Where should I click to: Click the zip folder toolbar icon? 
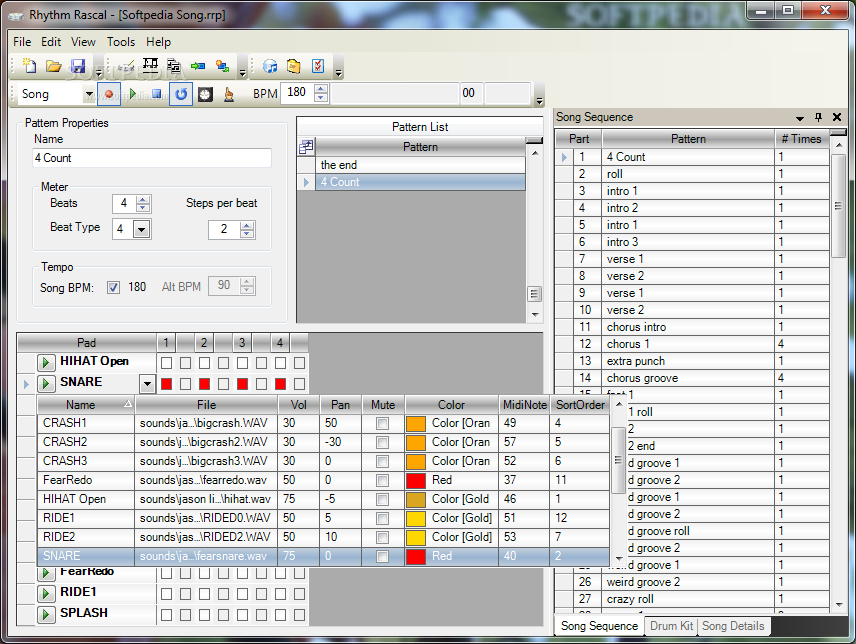[294, 66]
